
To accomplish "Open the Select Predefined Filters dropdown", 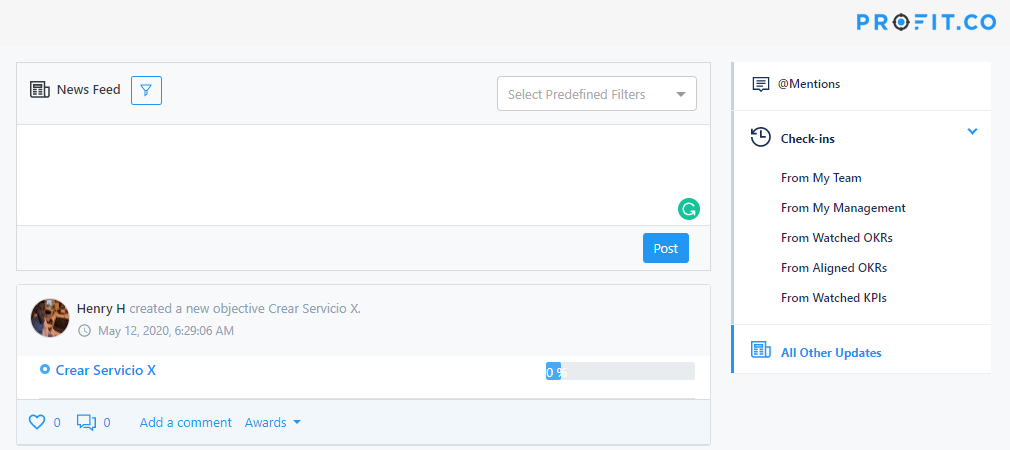I will tap(596, 94).
